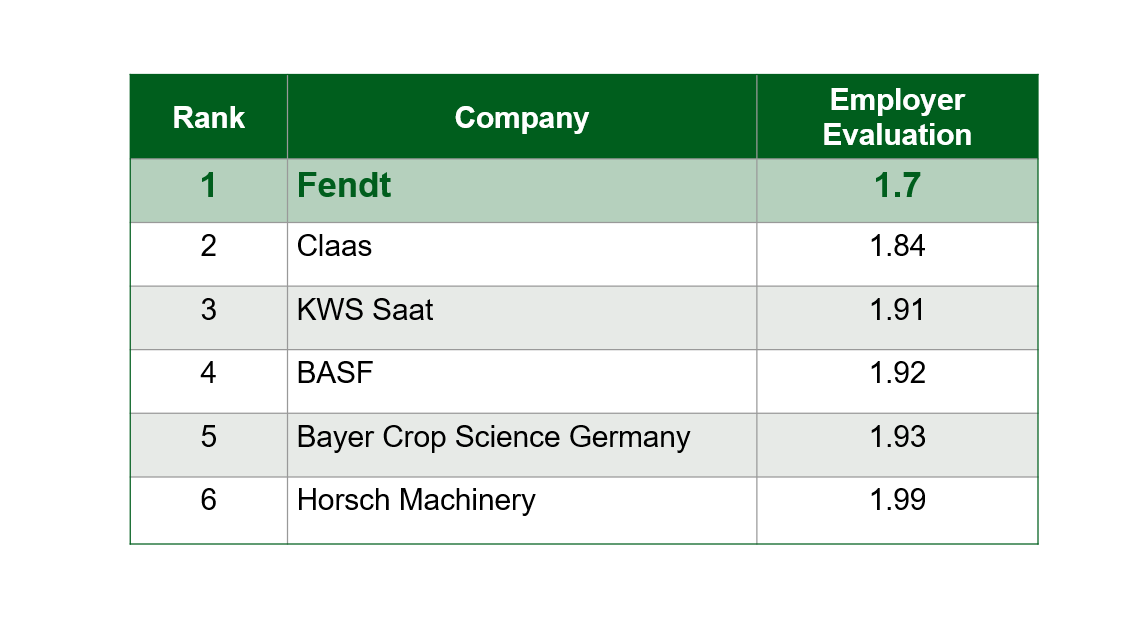Click the rank 2 cell
The height and width of the screenshot is (644, 1132).
pos(208,246)
